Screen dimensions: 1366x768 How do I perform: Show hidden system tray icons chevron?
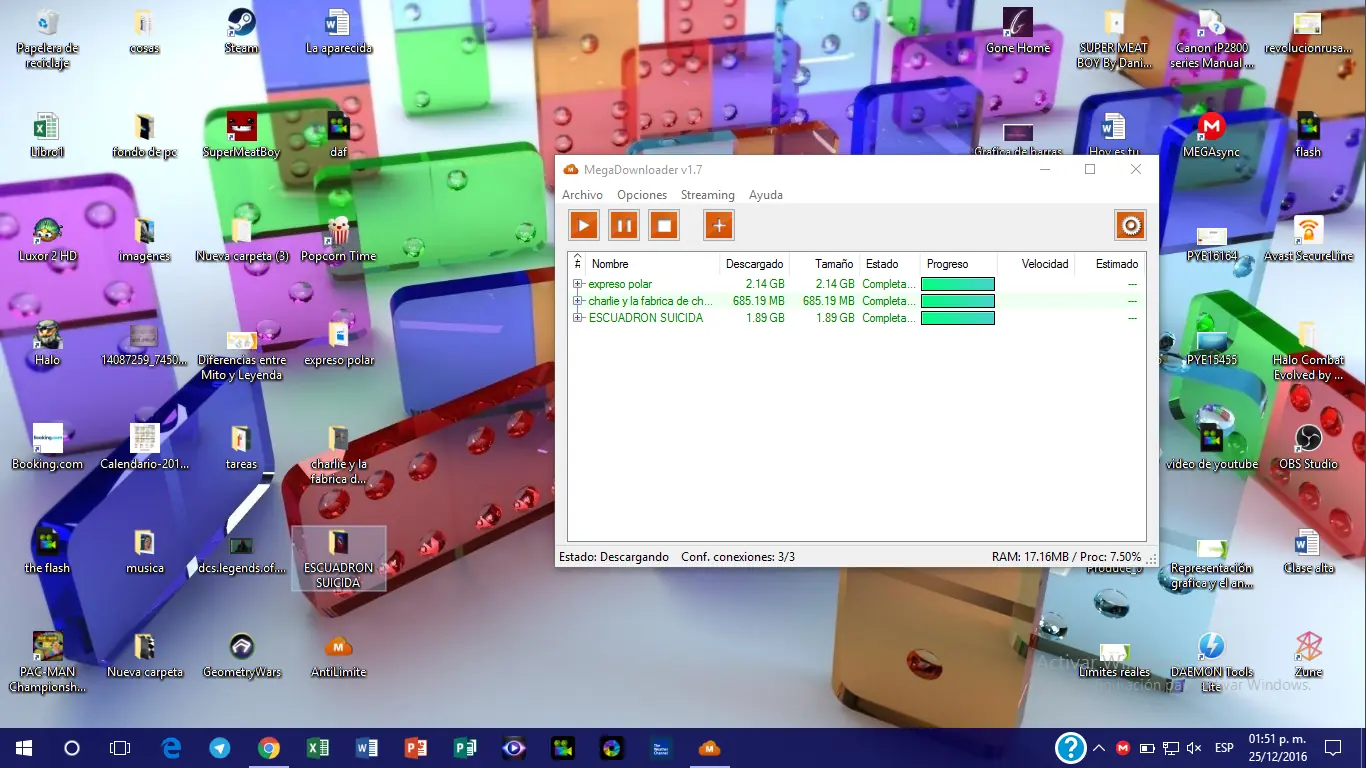[x=1099, y=748]
